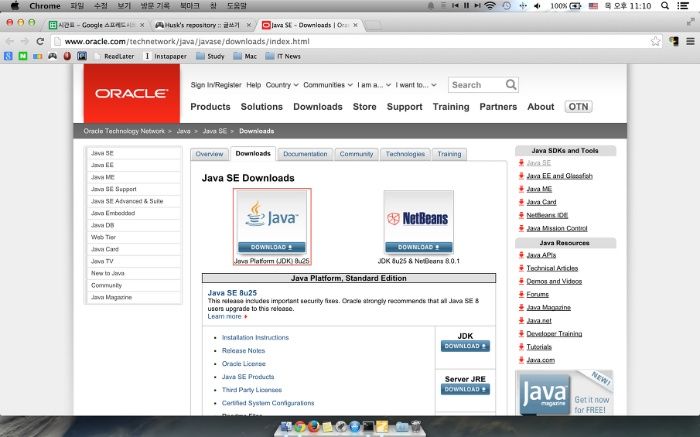This screenshot has width=700, height=437.
Task: Click Products in Oracle main navigation
Action: pos(210,107)
